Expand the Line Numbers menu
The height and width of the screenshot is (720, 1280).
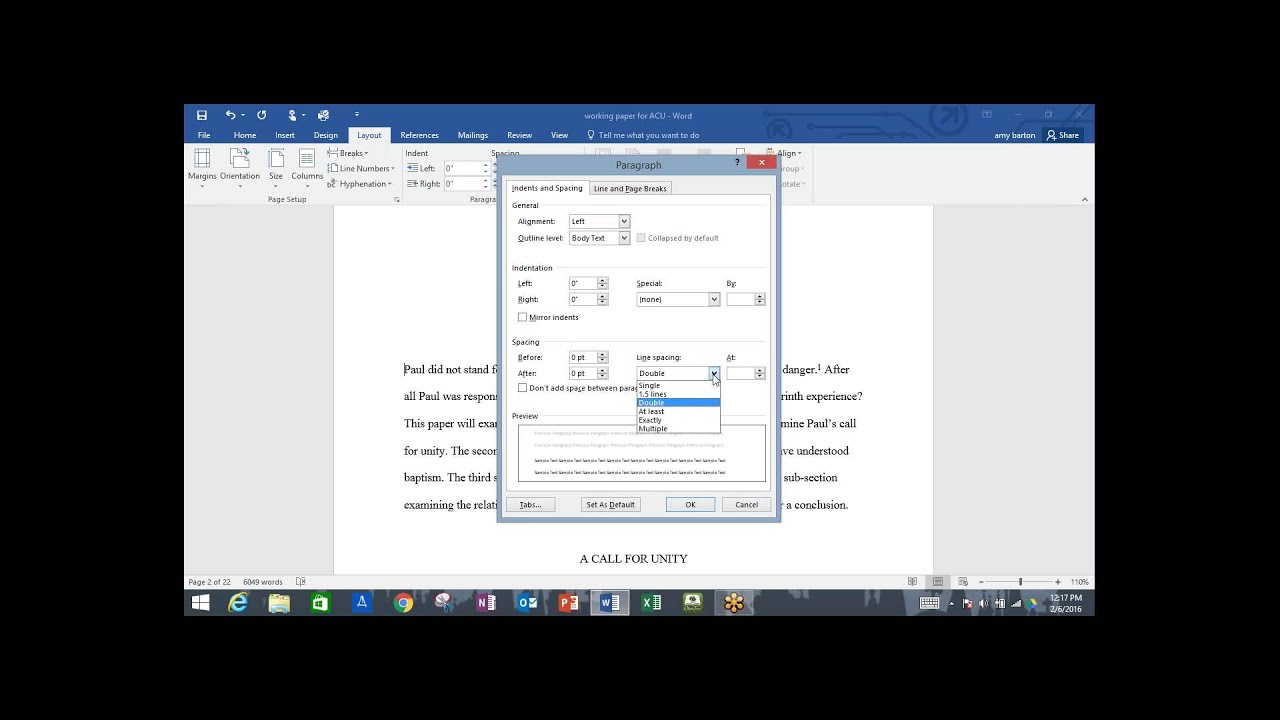361,168
